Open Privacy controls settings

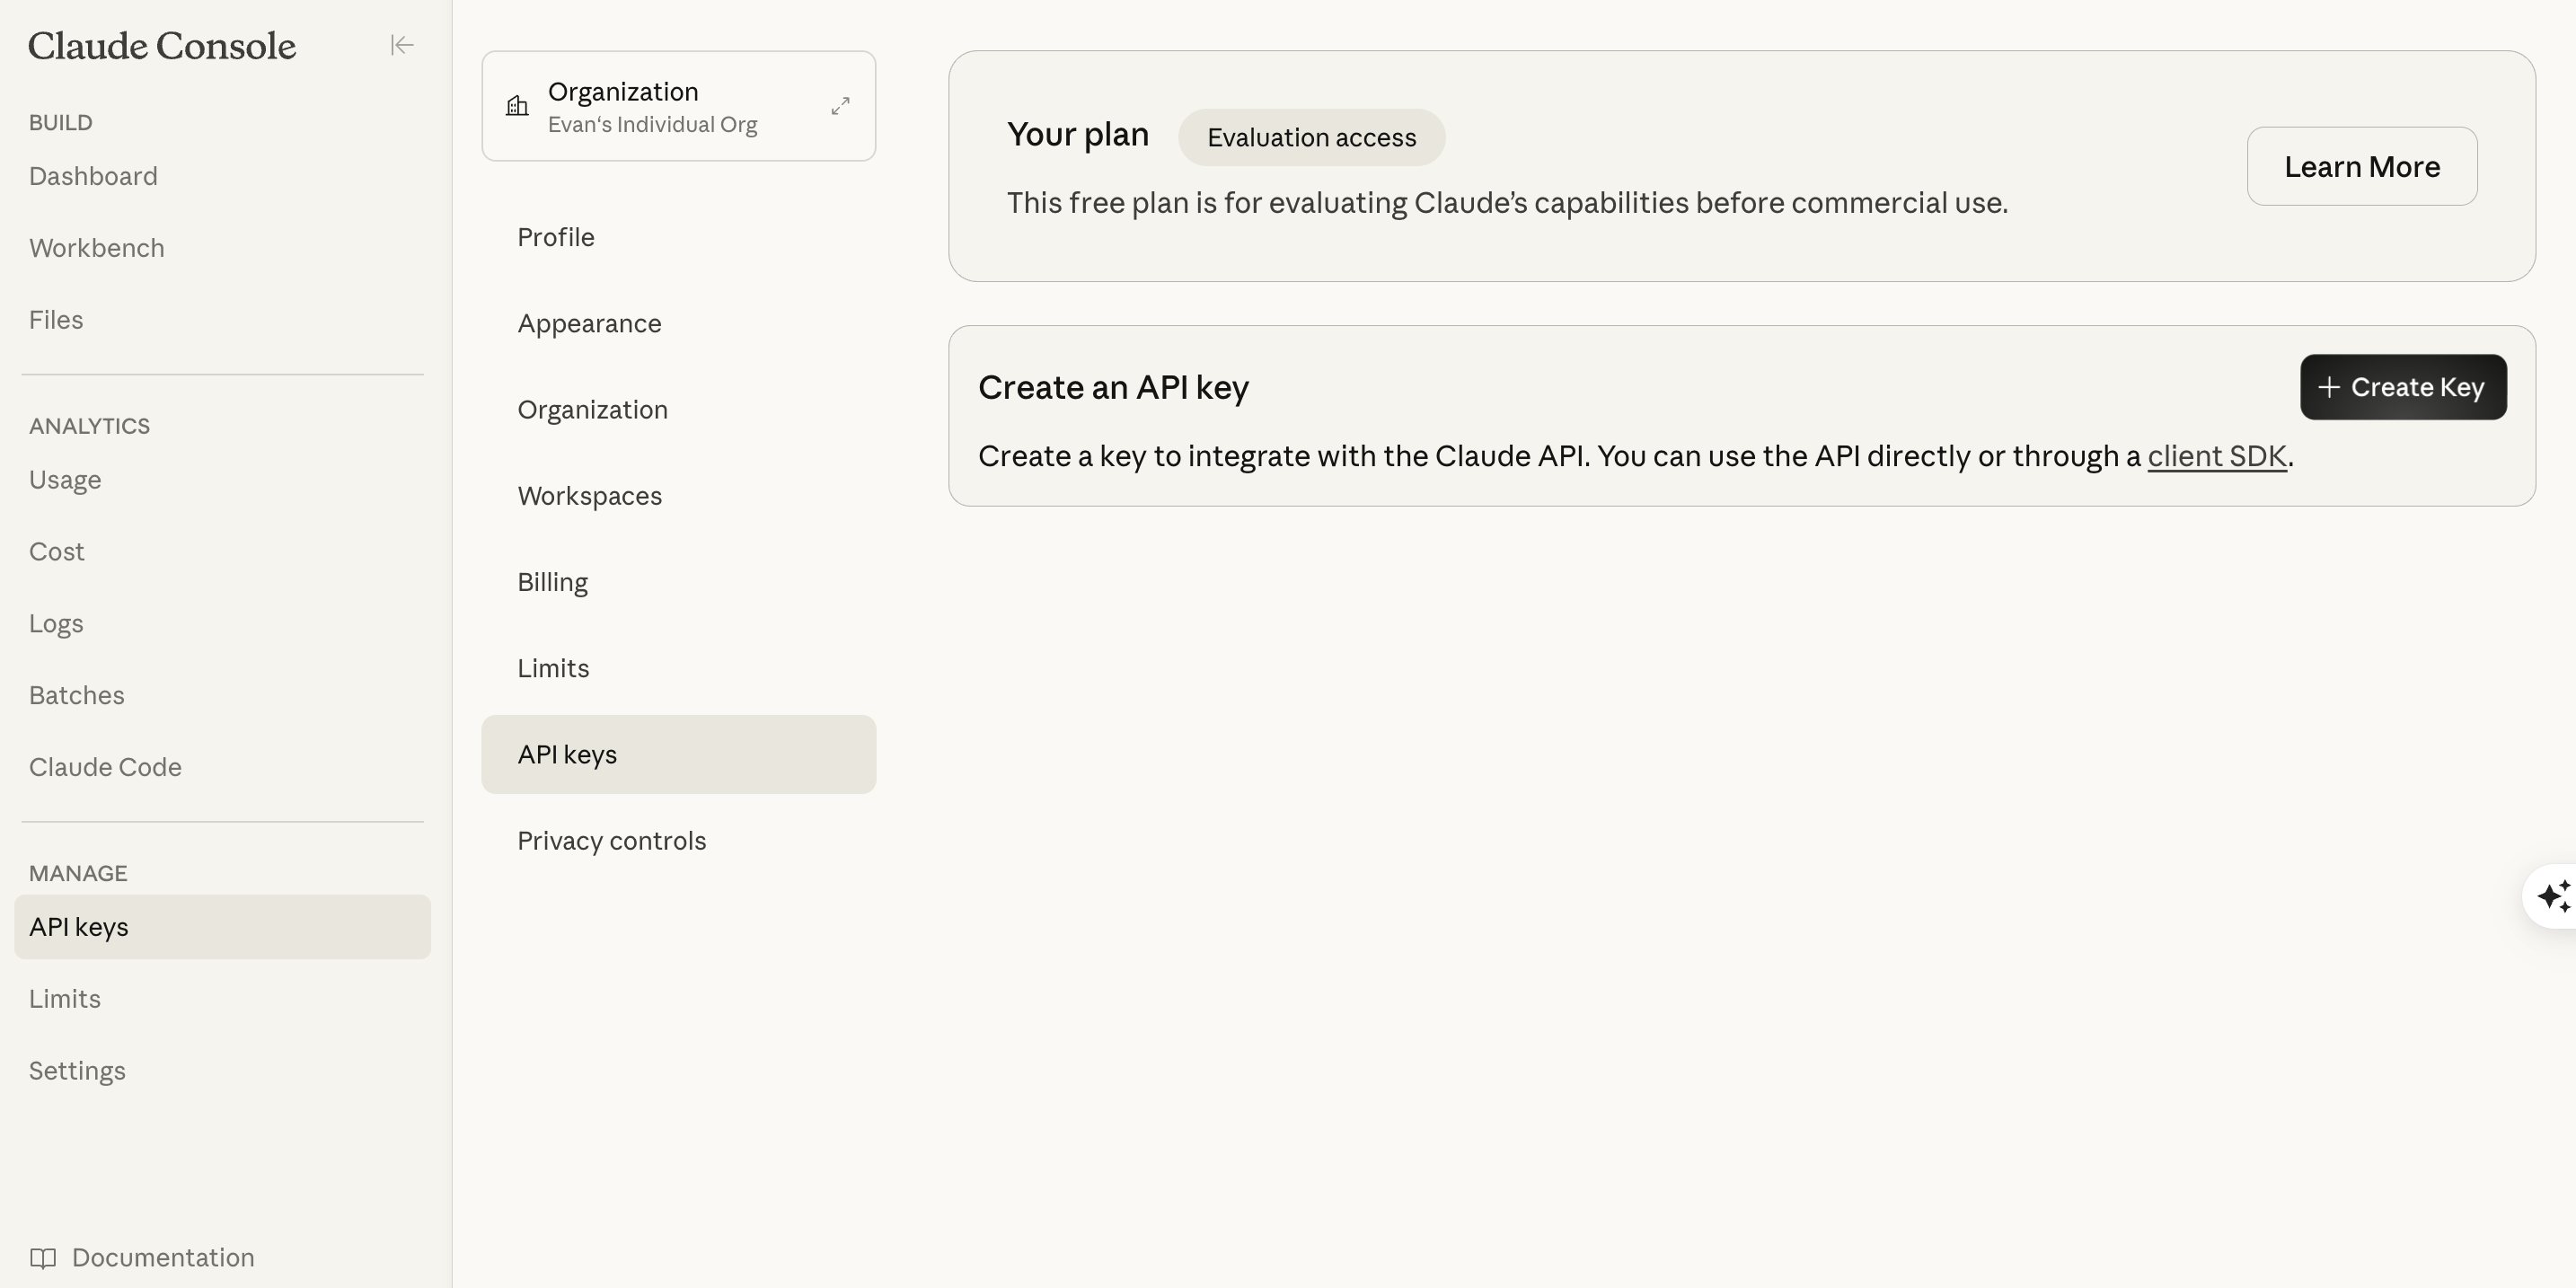click(611, 841)
